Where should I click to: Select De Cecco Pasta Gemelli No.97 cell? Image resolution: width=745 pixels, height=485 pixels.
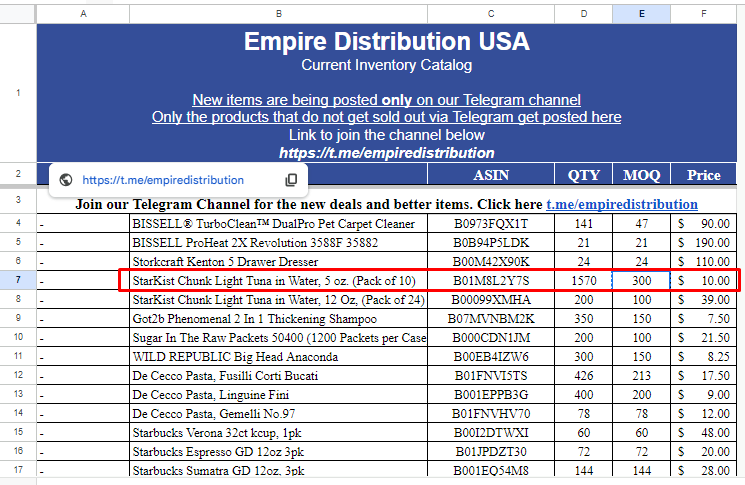click(x=278, y=413)
